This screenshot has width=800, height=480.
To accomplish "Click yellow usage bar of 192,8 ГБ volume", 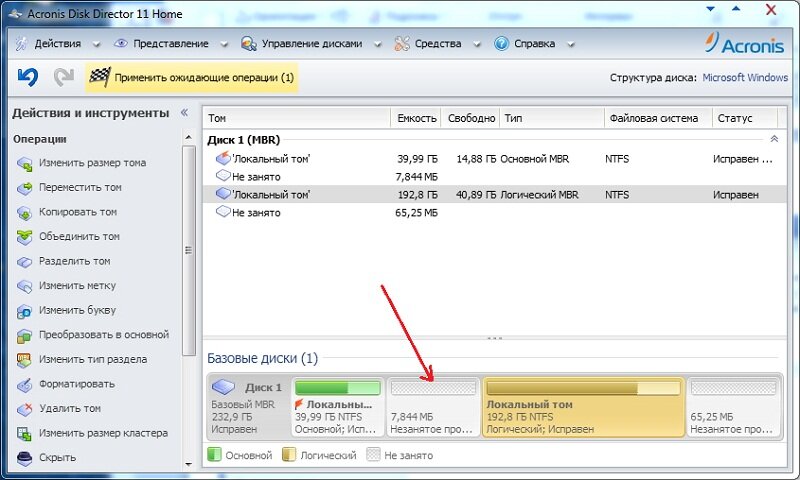I will pyautogui.click(x=583, y=389).
